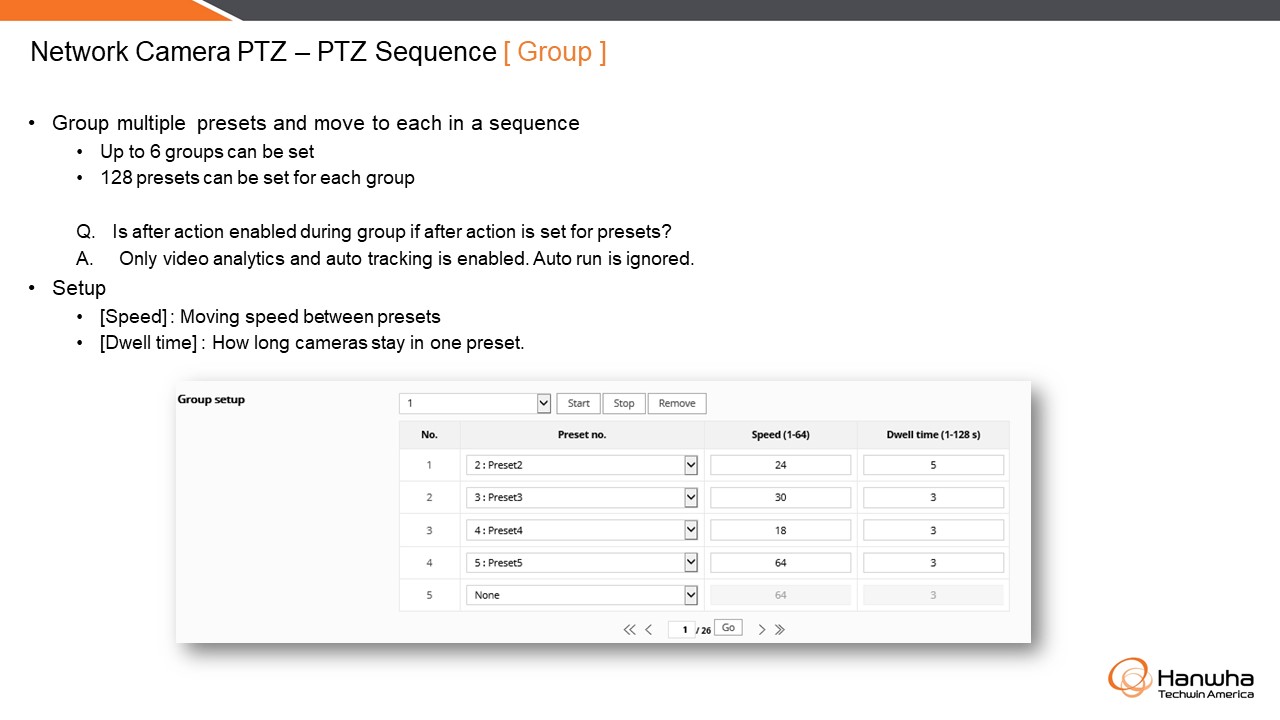This screenshot has width=1280, height=720.
Task: Expand the Preset2 dropdown in row 1
Action: [x=582, y=465]
